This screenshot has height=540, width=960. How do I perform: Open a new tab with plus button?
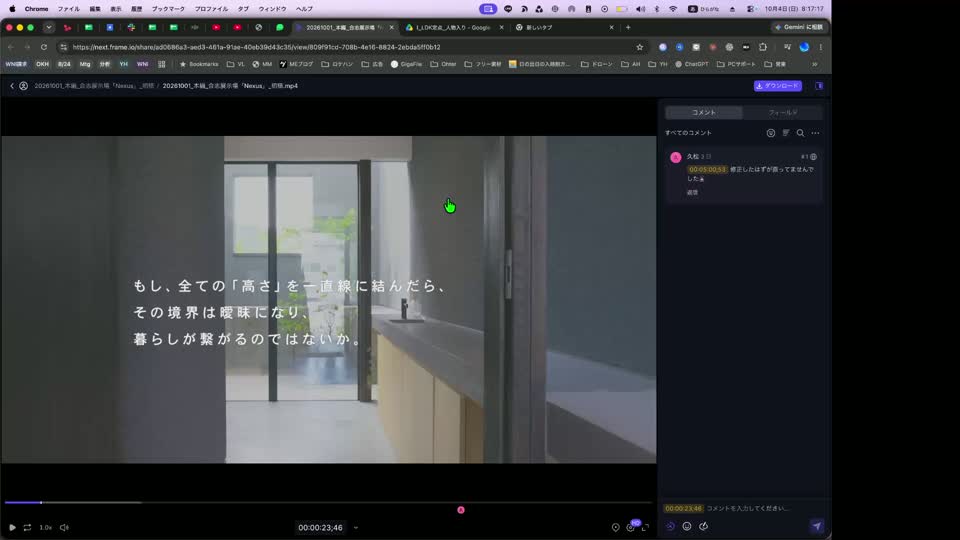[x=628, y=28]
